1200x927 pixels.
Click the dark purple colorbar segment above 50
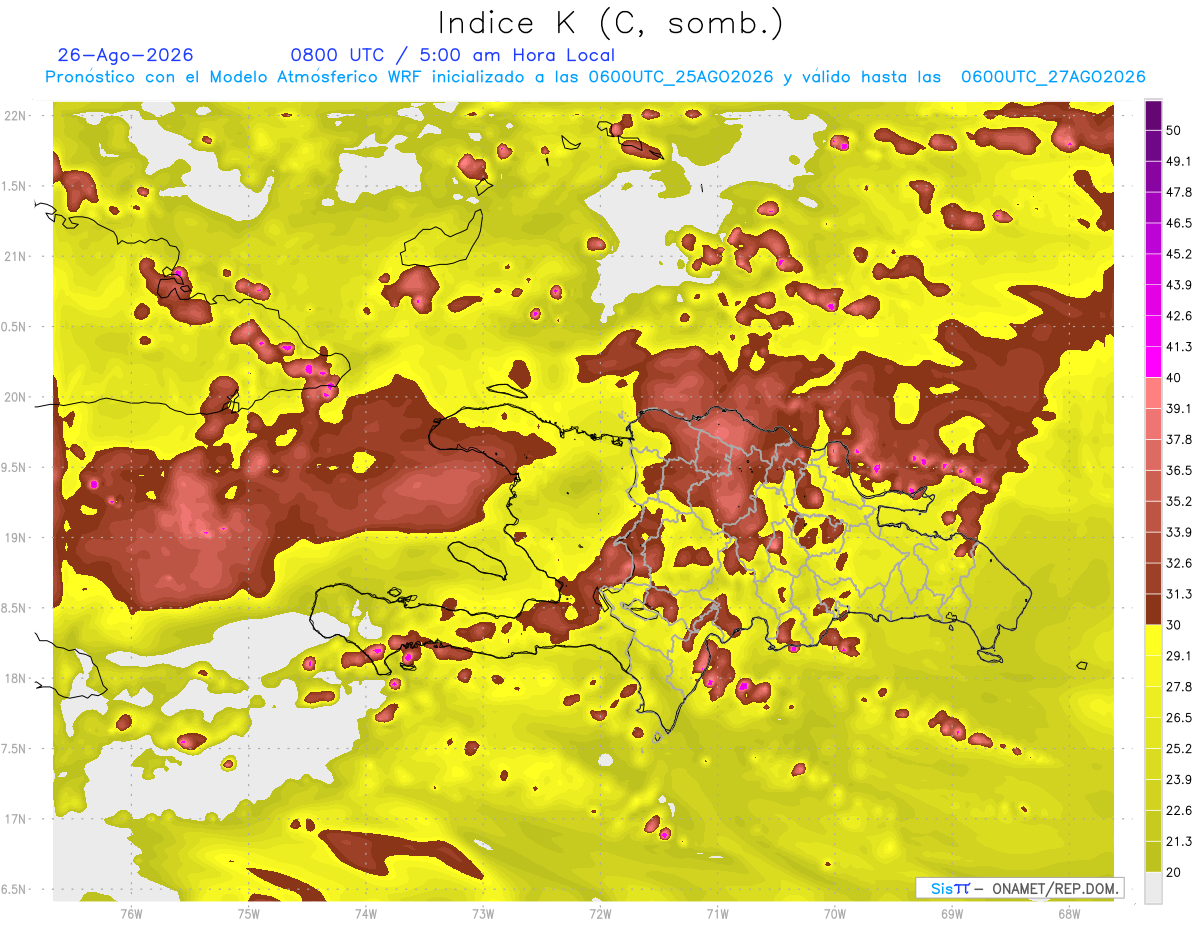(x=1153, y=115)
